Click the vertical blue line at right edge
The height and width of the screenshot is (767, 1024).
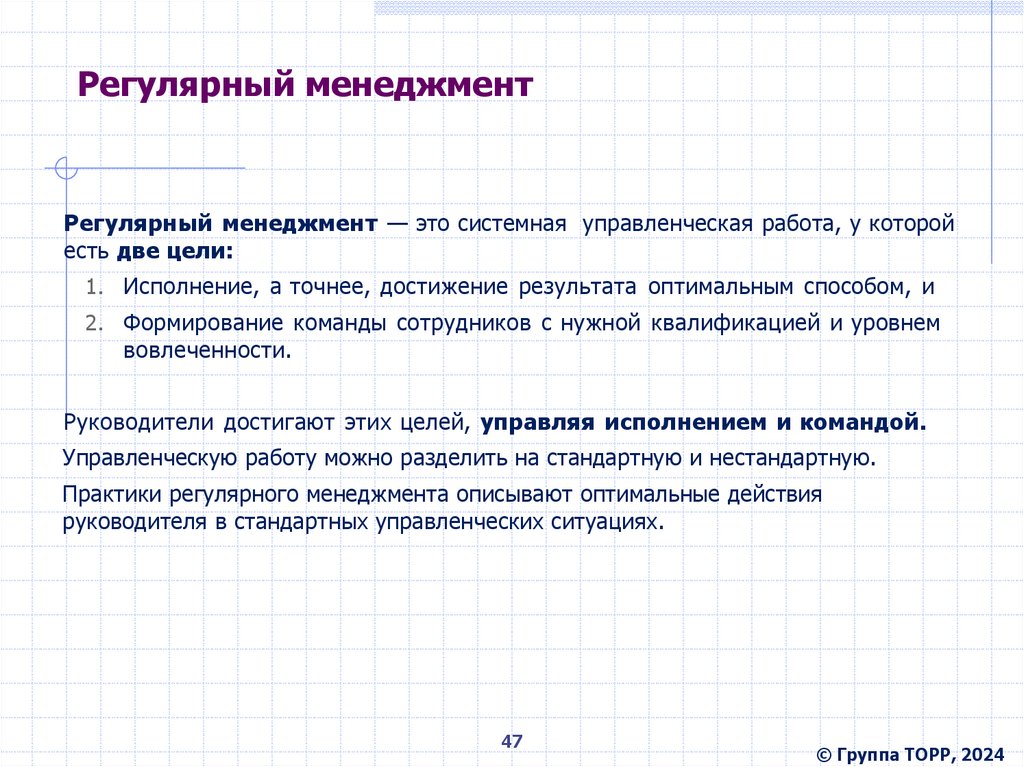[x=991, y=131]
